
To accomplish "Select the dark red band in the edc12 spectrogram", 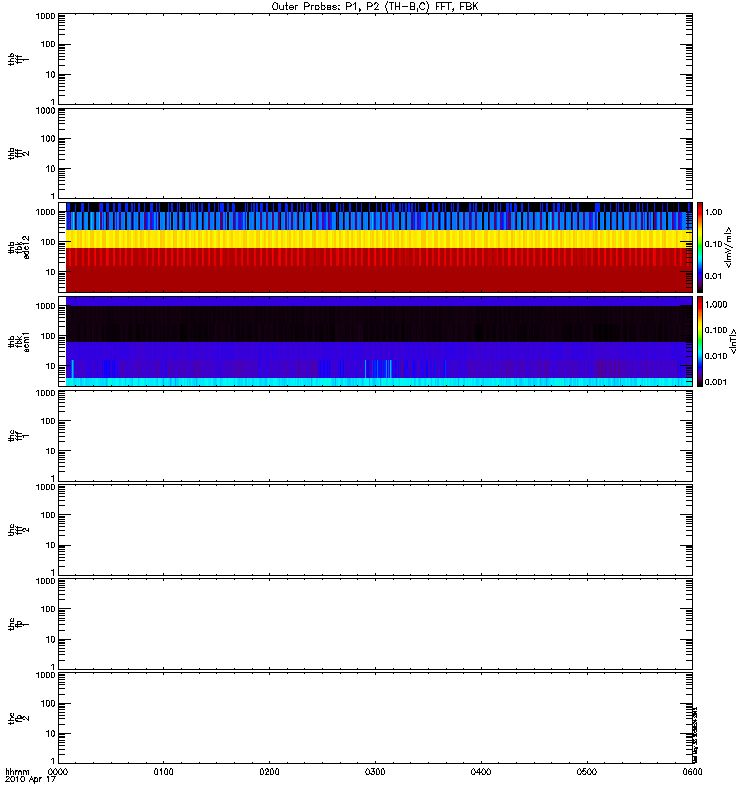I will pyautogui.click(x=379, y=279).
